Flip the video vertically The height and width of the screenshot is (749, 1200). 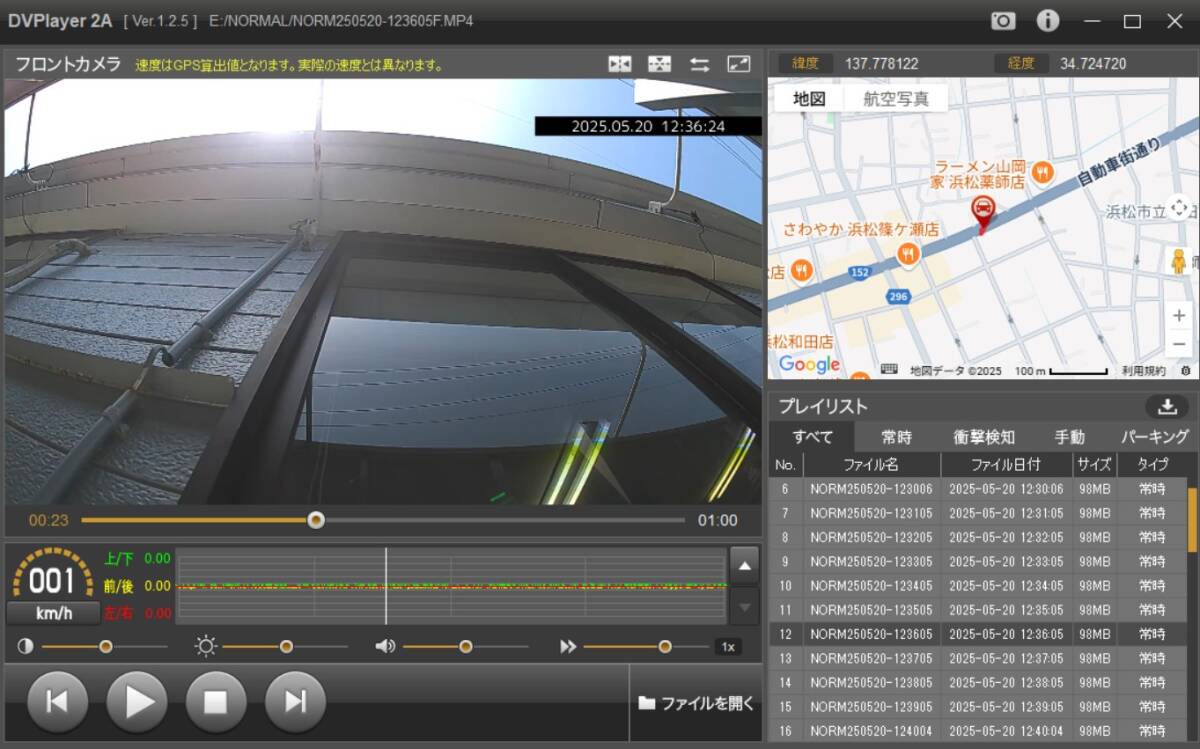coord(659,64)
